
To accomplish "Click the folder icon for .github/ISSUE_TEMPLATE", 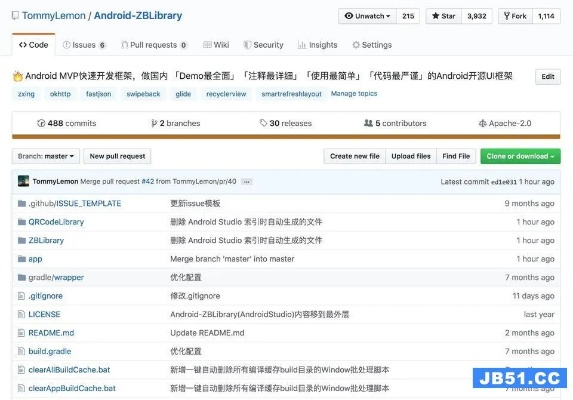I will [x=22, y=203].
